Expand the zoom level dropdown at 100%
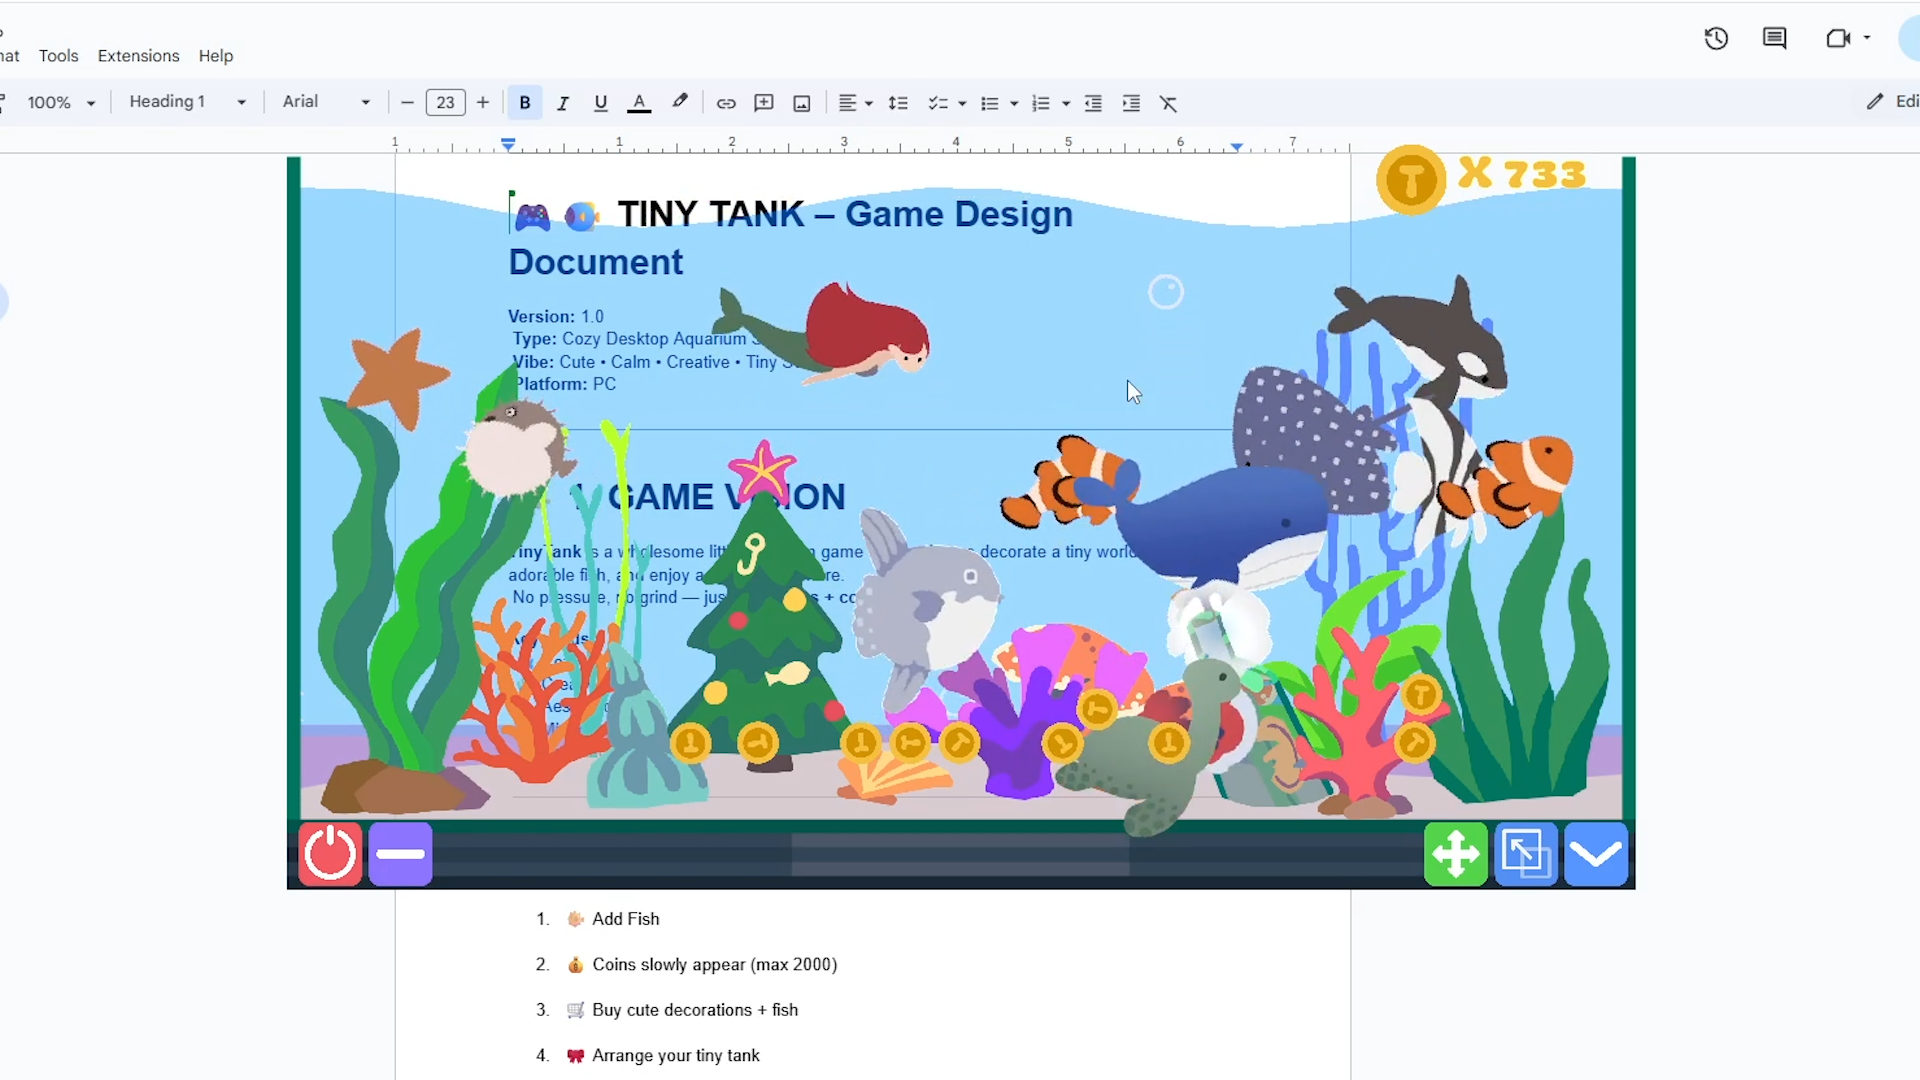Viewport: 1920px width, 1080px height. [61, 101]
